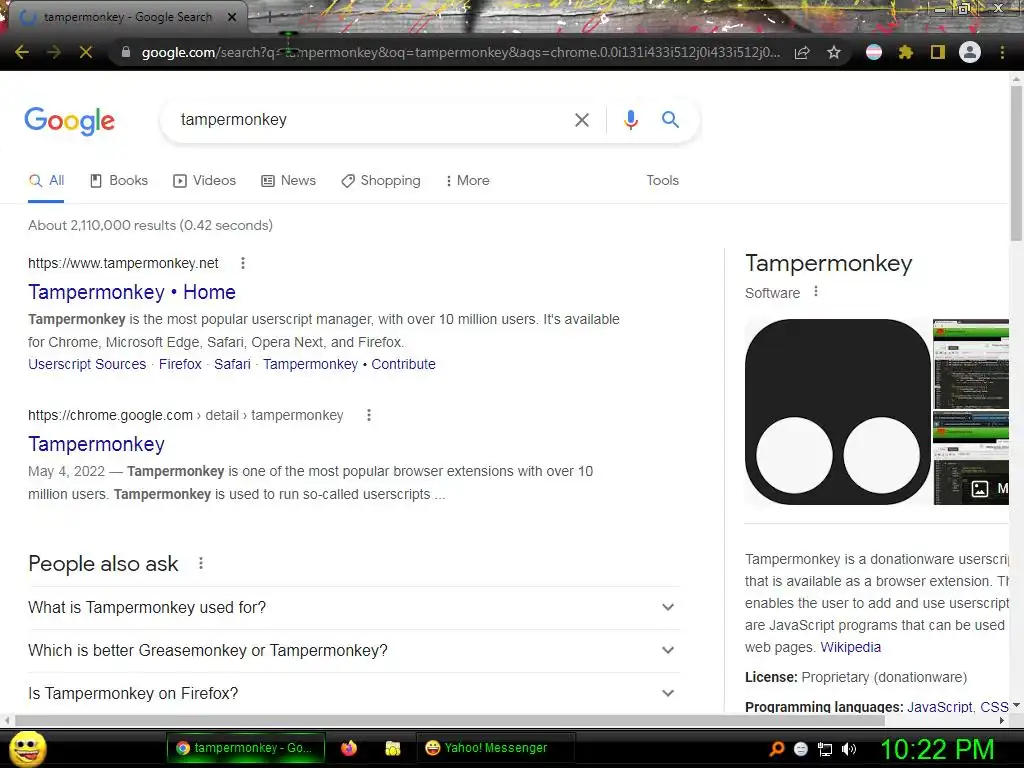Open Extensions puzzle piece menu
This screenshot has width=1024, height=768.
[x=905, y=52]
